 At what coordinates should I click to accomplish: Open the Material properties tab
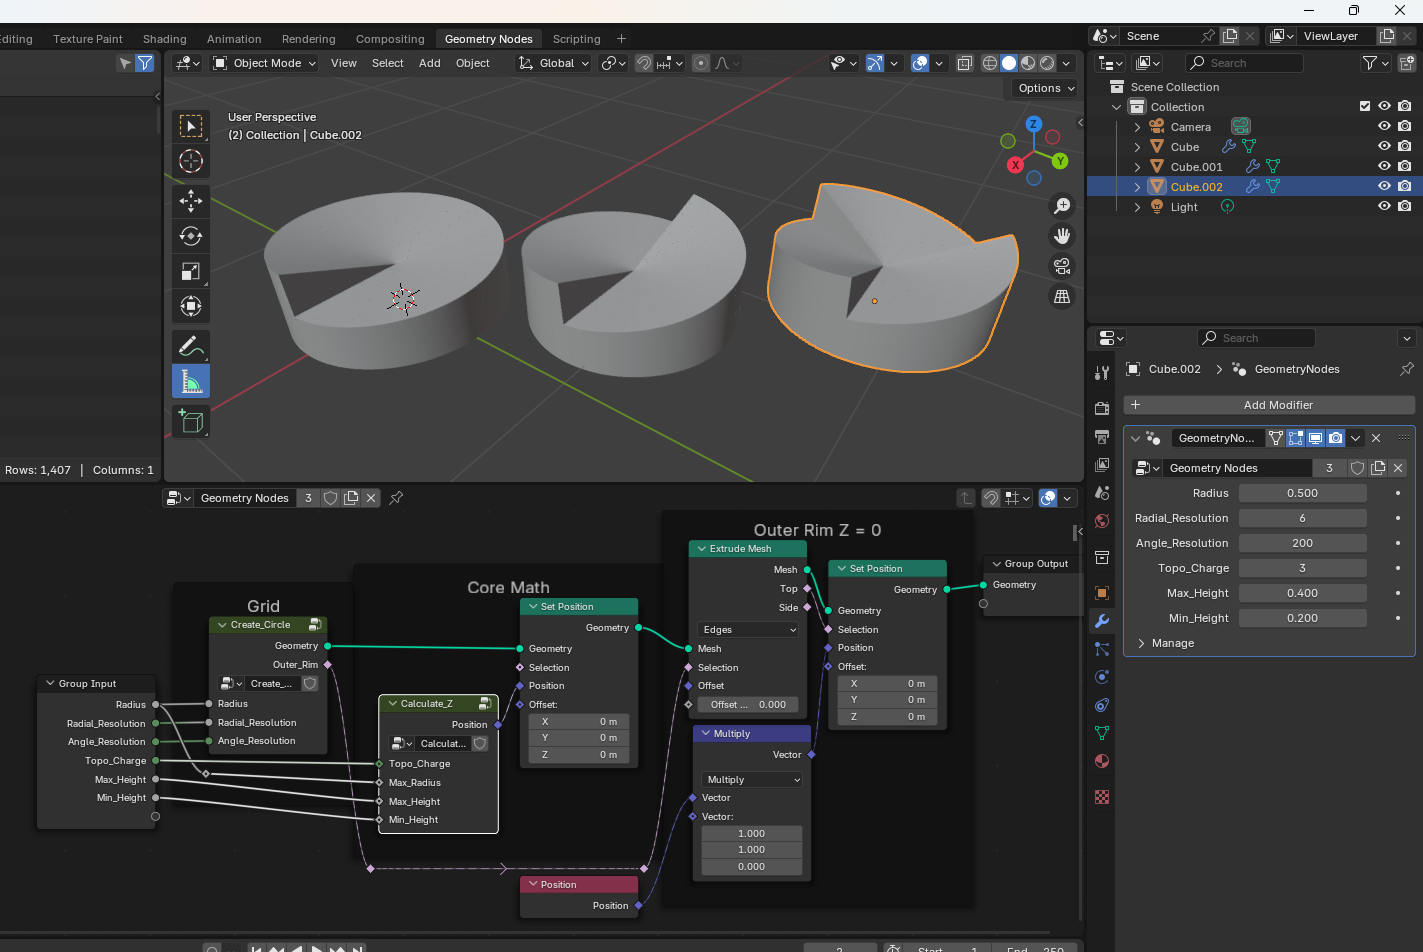(x=1102, y=761)
